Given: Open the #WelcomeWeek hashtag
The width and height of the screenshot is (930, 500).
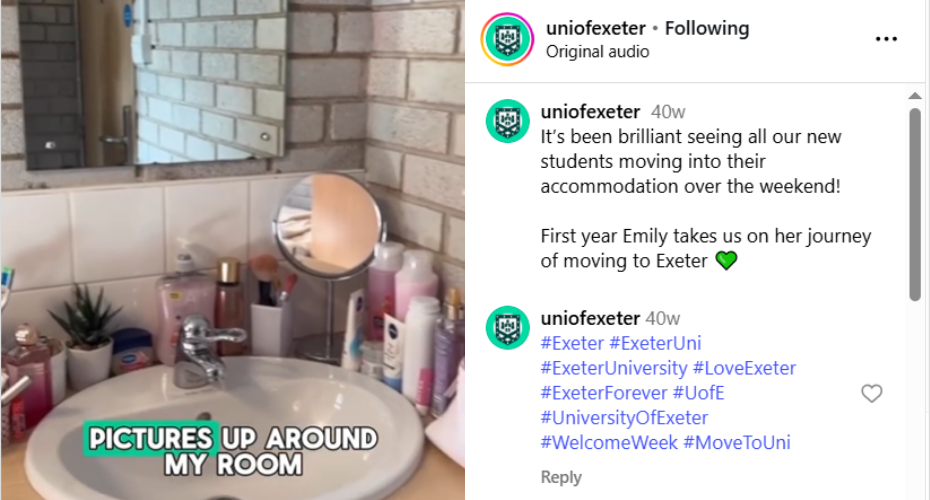Looking at the screenshot, I should click(x=609, y=443).
